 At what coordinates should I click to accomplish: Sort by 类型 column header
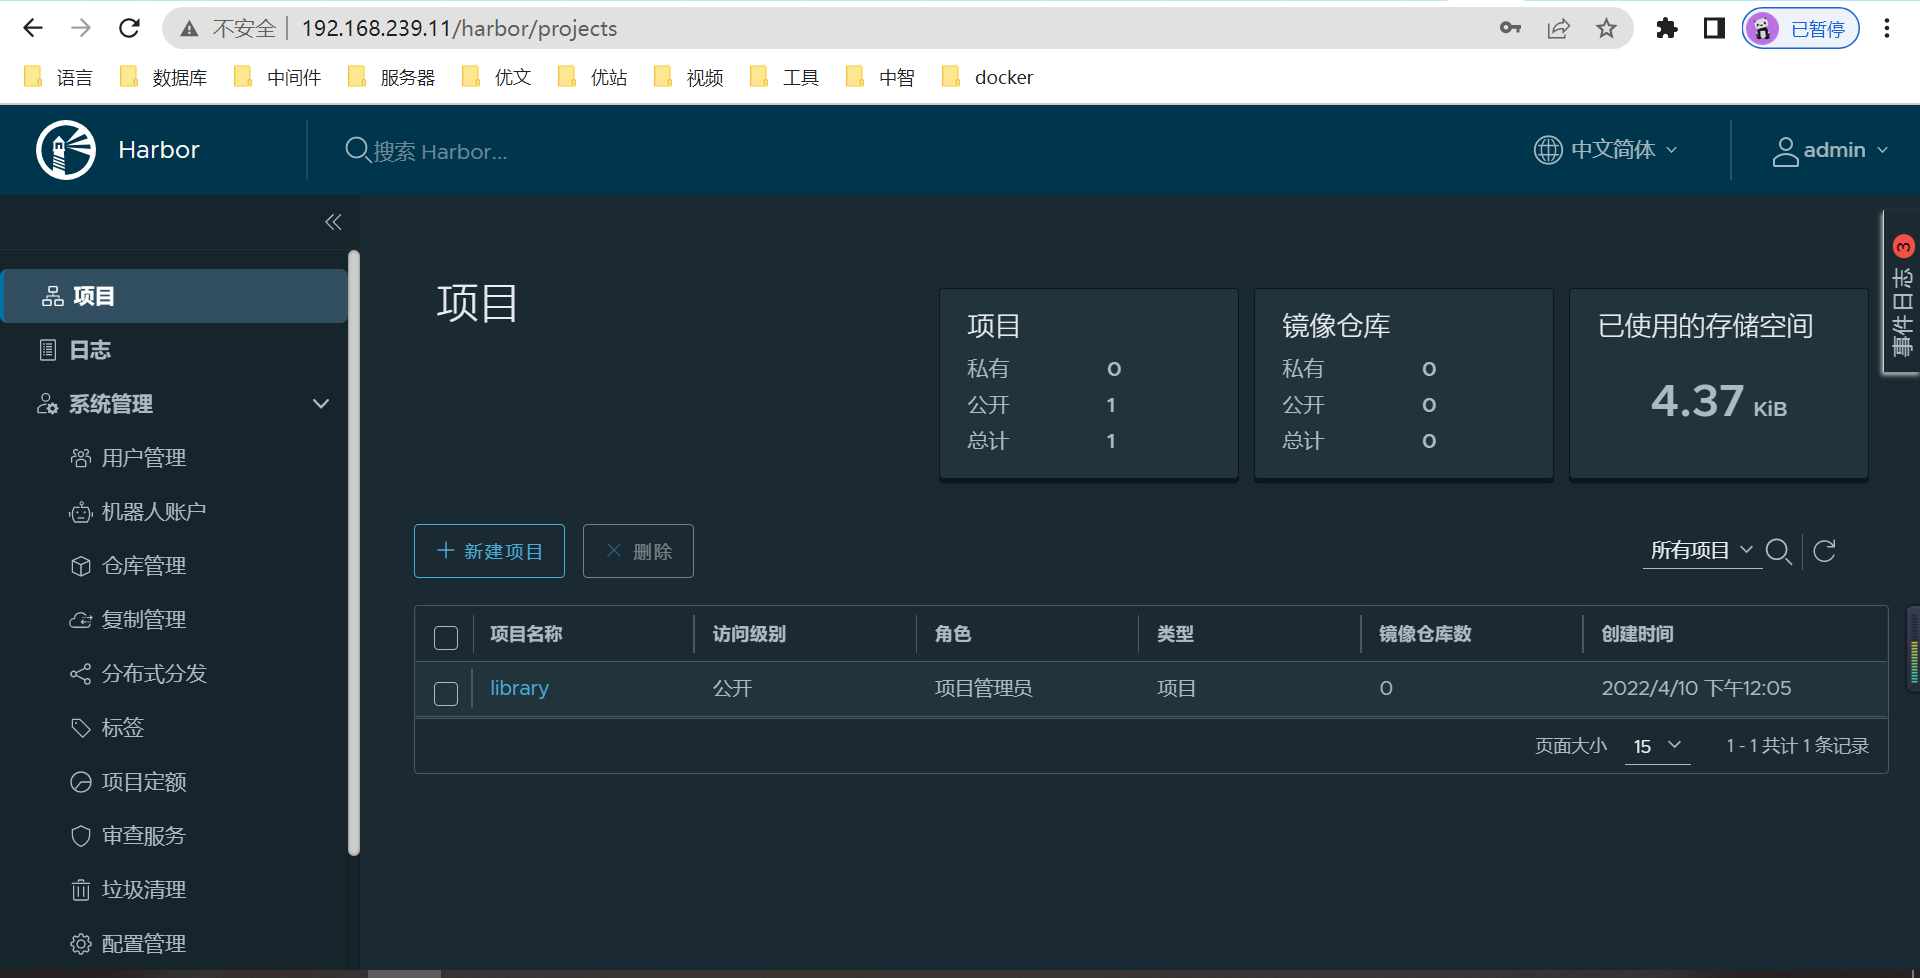point(1175,634)
